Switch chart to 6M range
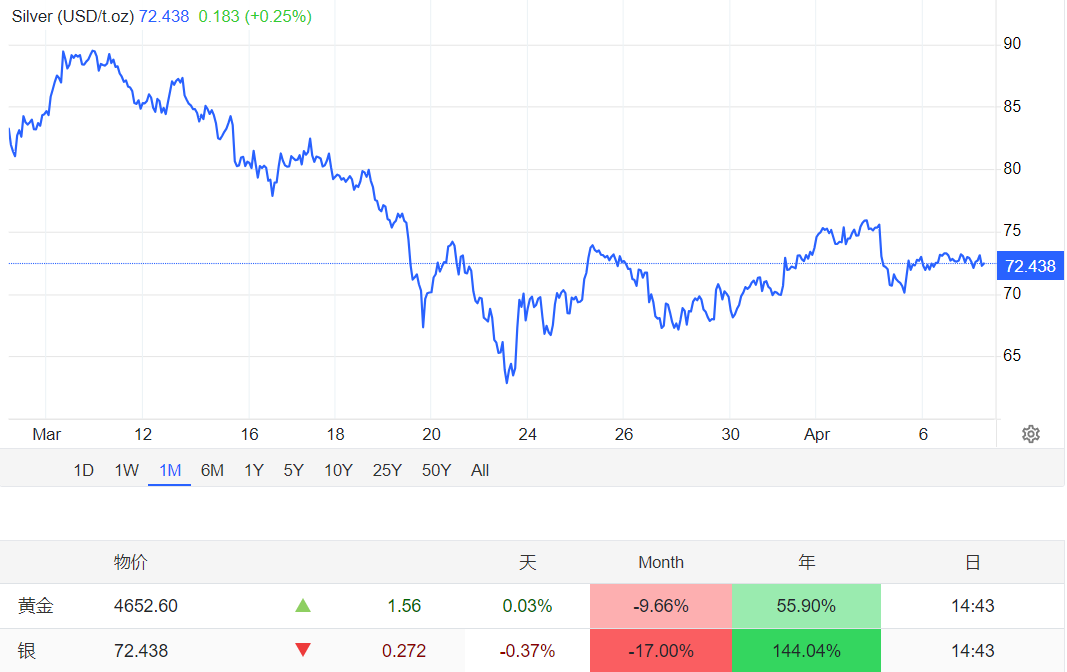 [x=212, y=470]
